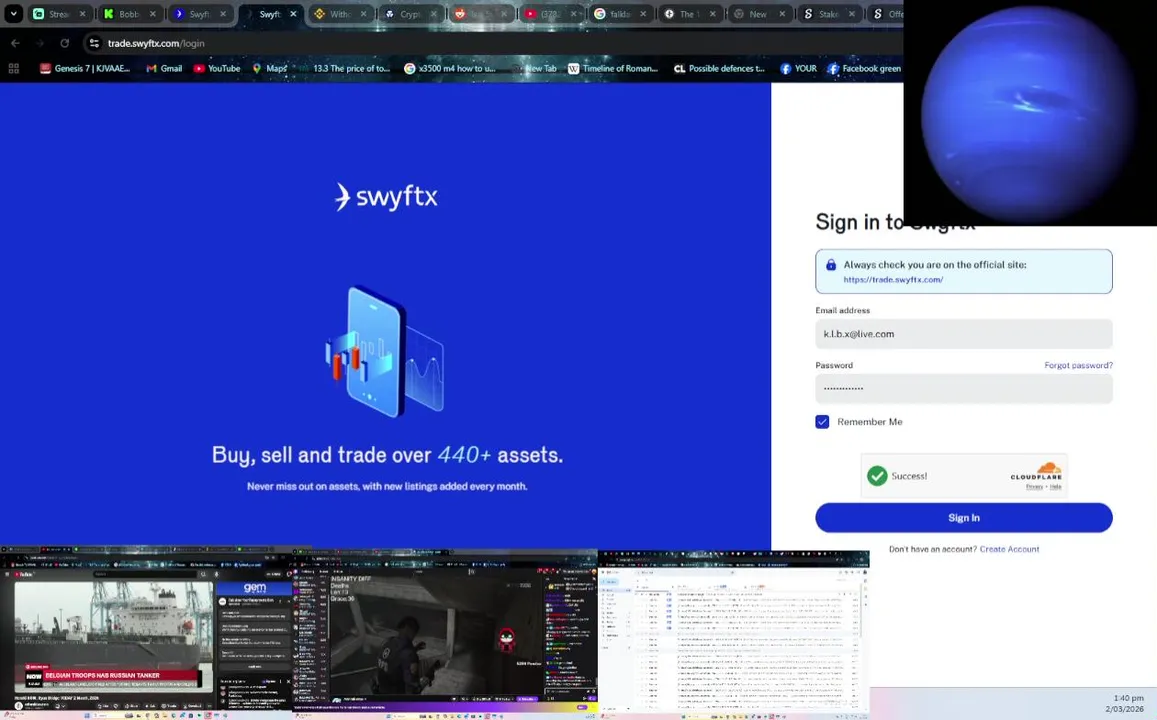Switch to the Bobb Kick tab

click(127, 14)
